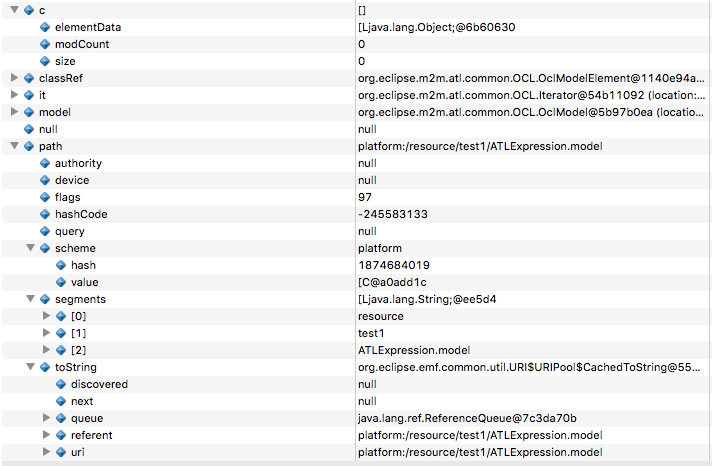Expand the classRef variable
The width and height of the screenshot is (712, 466).
[x=14, y=78]
